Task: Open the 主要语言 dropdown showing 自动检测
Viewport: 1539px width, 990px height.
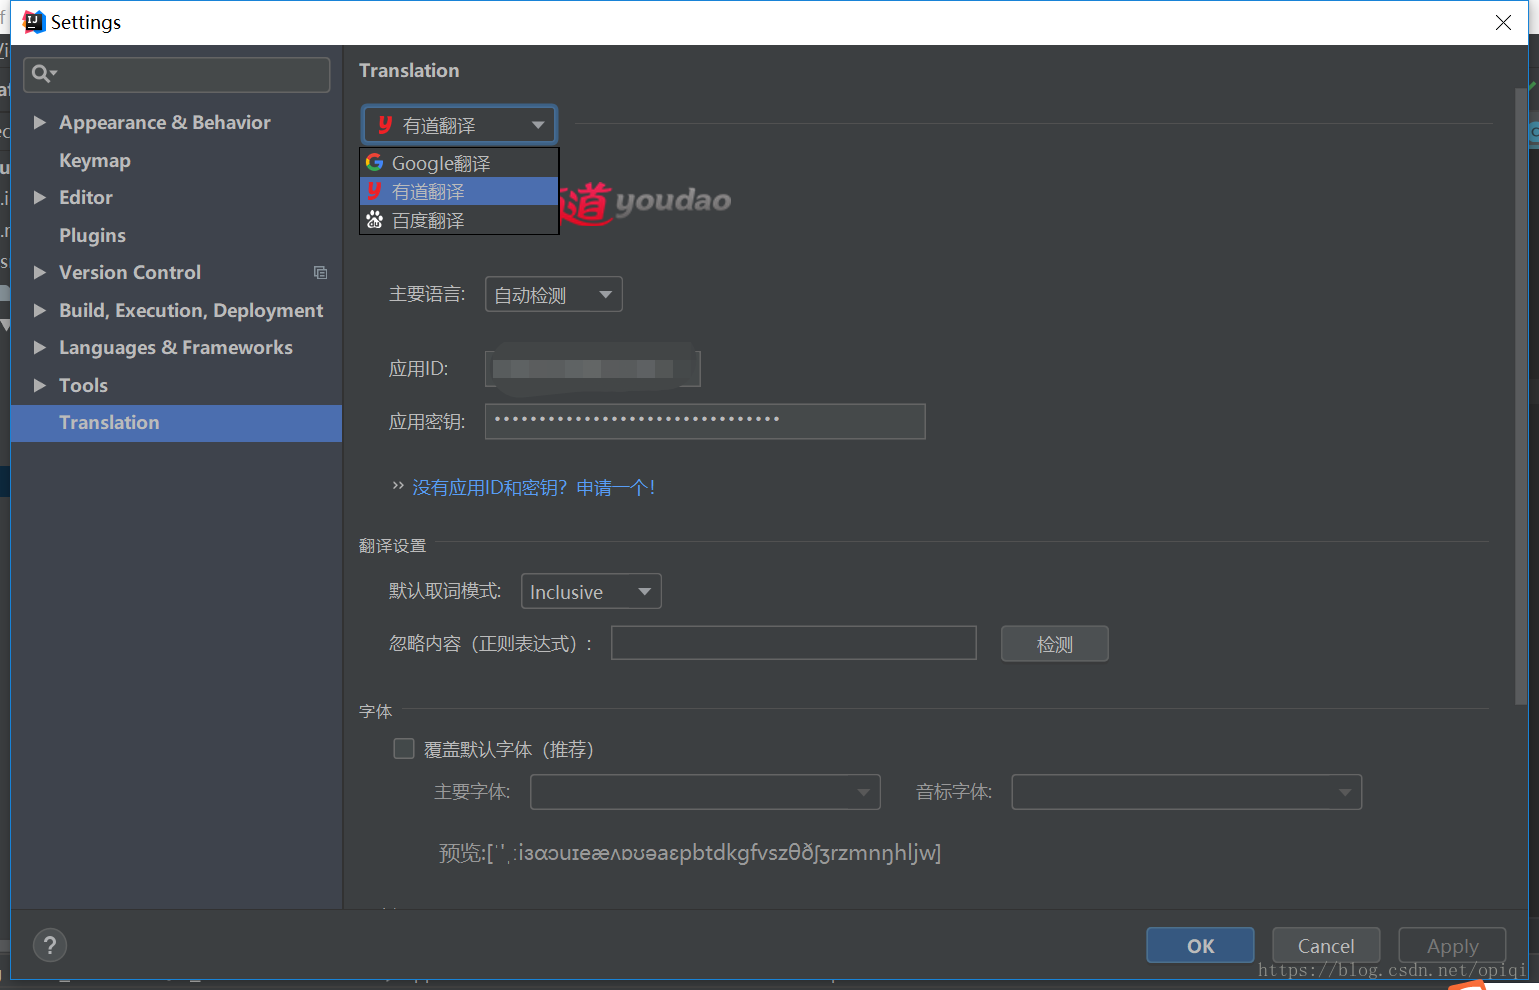Action: [554, 294]
